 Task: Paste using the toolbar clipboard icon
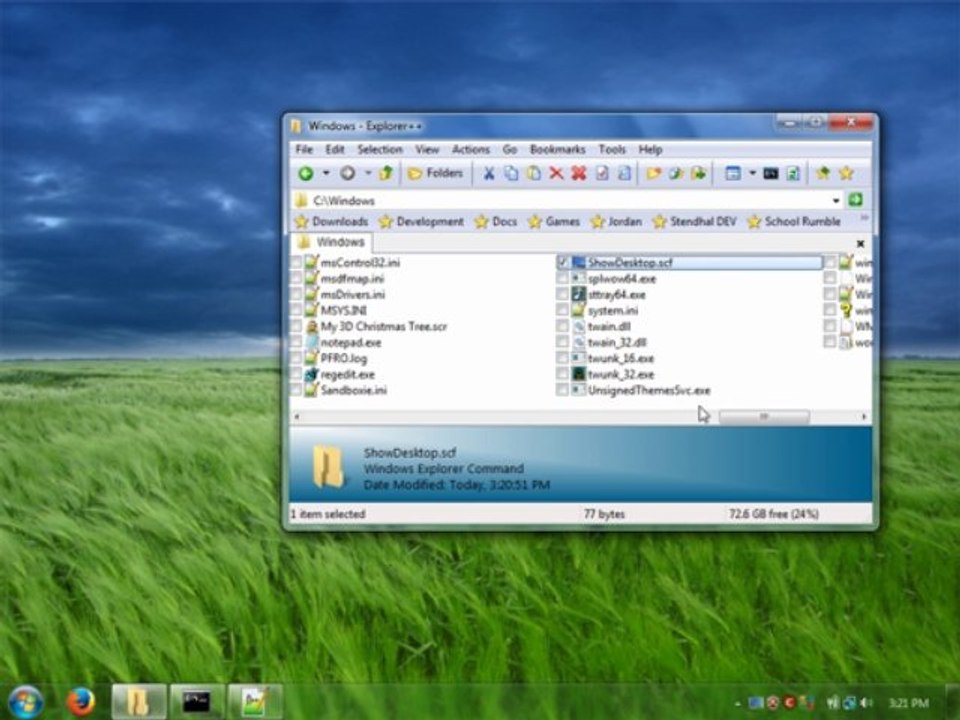[533, 173]
